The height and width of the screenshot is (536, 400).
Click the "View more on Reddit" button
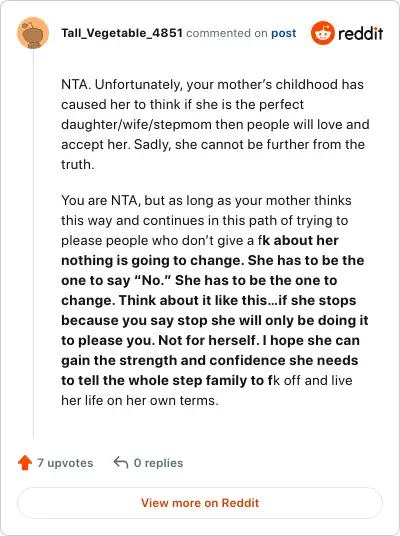(x=200, y=503)
